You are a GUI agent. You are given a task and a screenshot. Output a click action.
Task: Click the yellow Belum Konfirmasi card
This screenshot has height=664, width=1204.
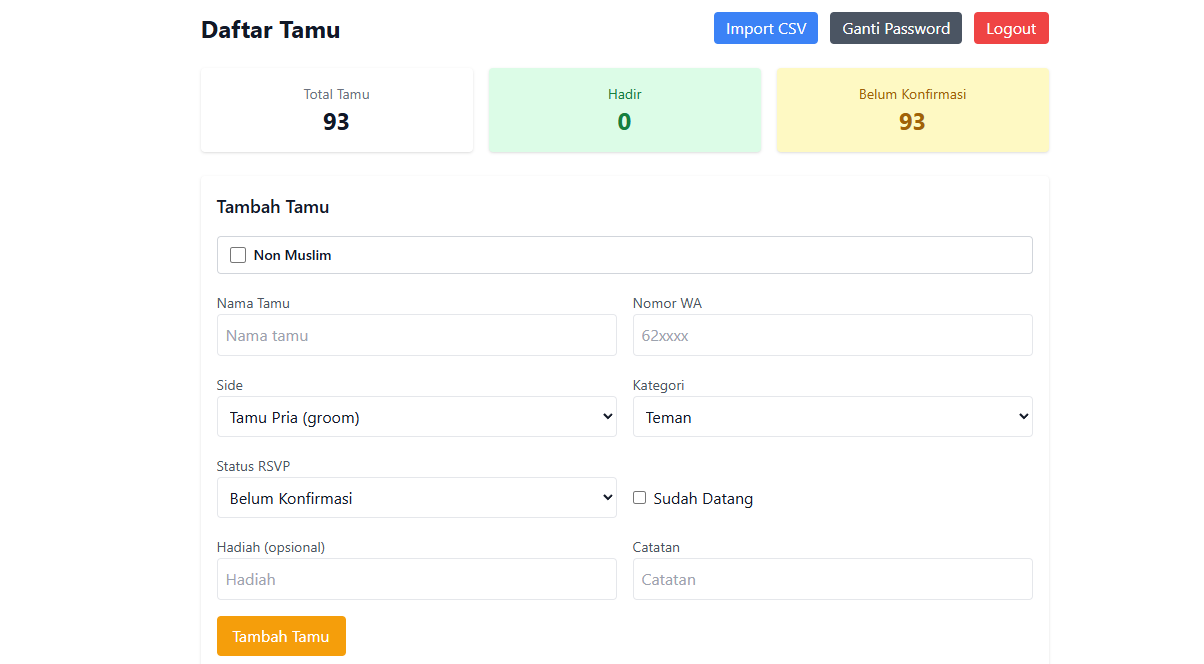click(x=912, y=110)
